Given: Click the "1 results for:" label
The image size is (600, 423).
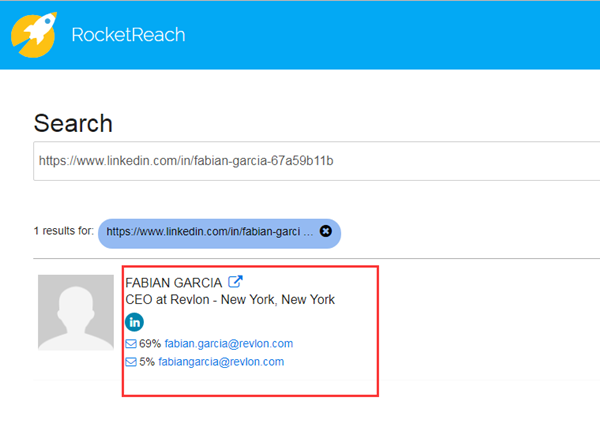Looking at the screenshot, I should [x=62, y=231].
